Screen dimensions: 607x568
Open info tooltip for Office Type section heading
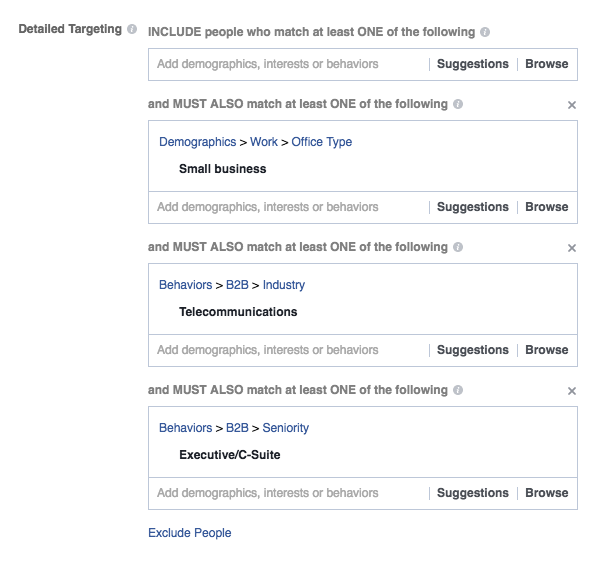click(x=458, y=104)
